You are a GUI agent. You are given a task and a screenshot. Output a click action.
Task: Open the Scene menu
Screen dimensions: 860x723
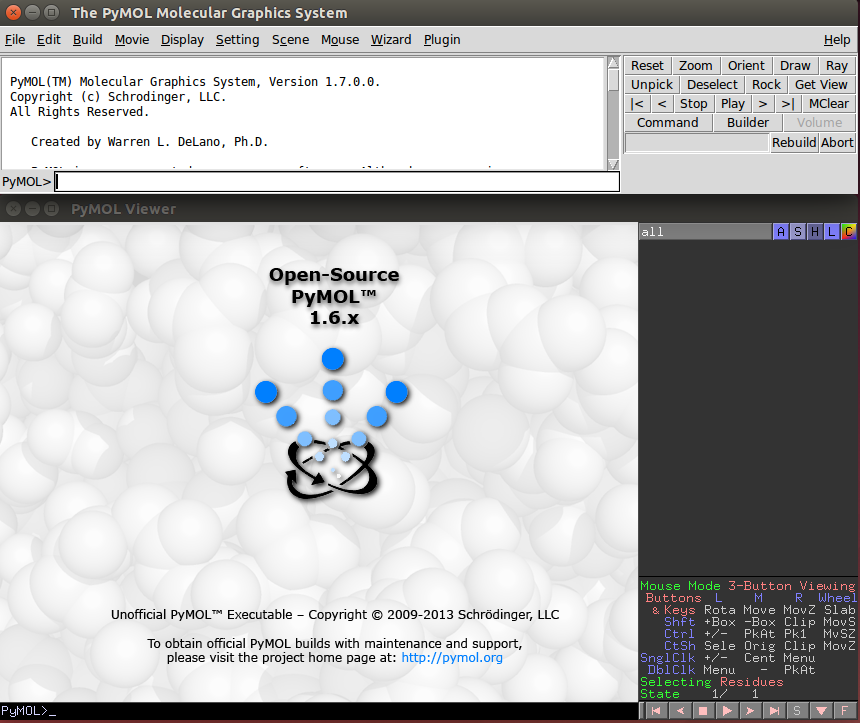tap(290, 39)
